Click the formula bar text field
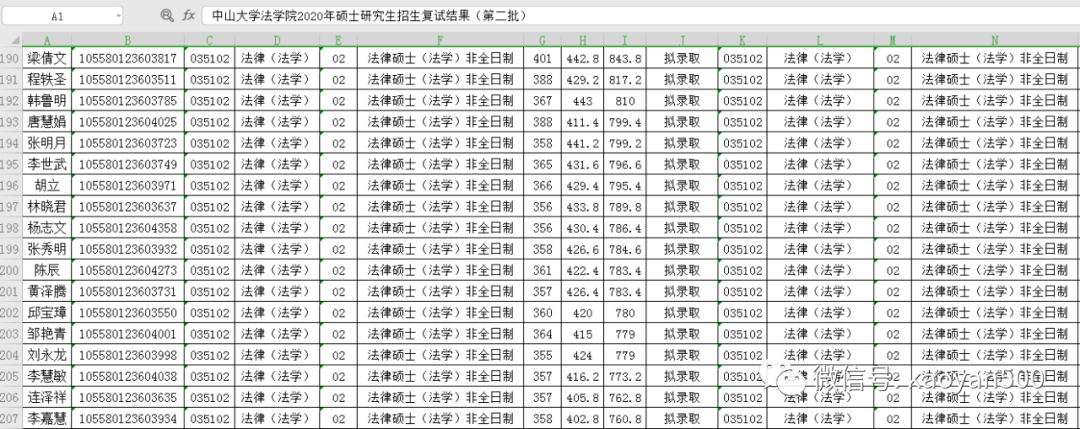 (641, 15)
